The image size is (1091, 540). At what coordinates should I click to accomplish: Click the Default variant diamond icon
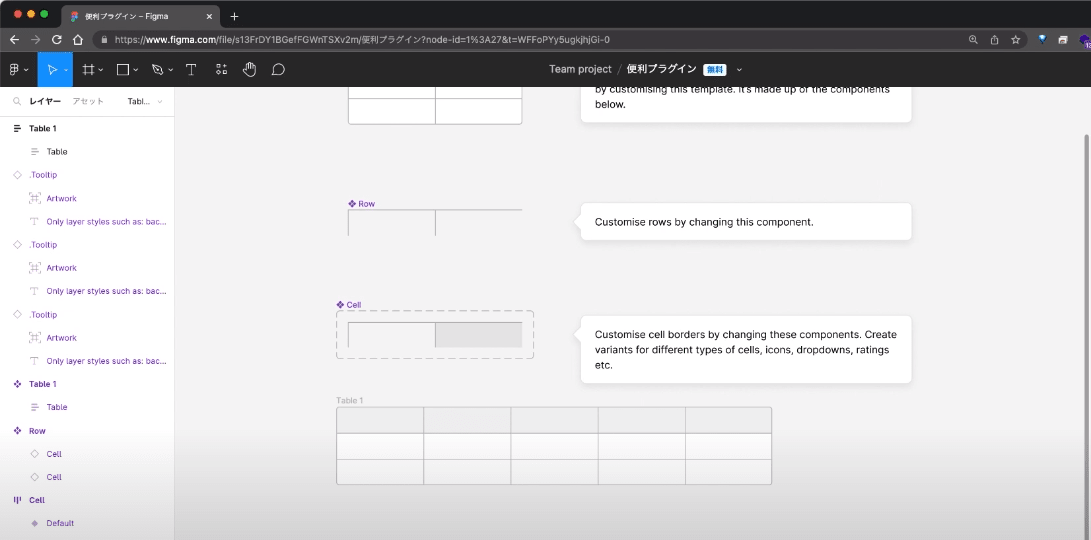35,523
